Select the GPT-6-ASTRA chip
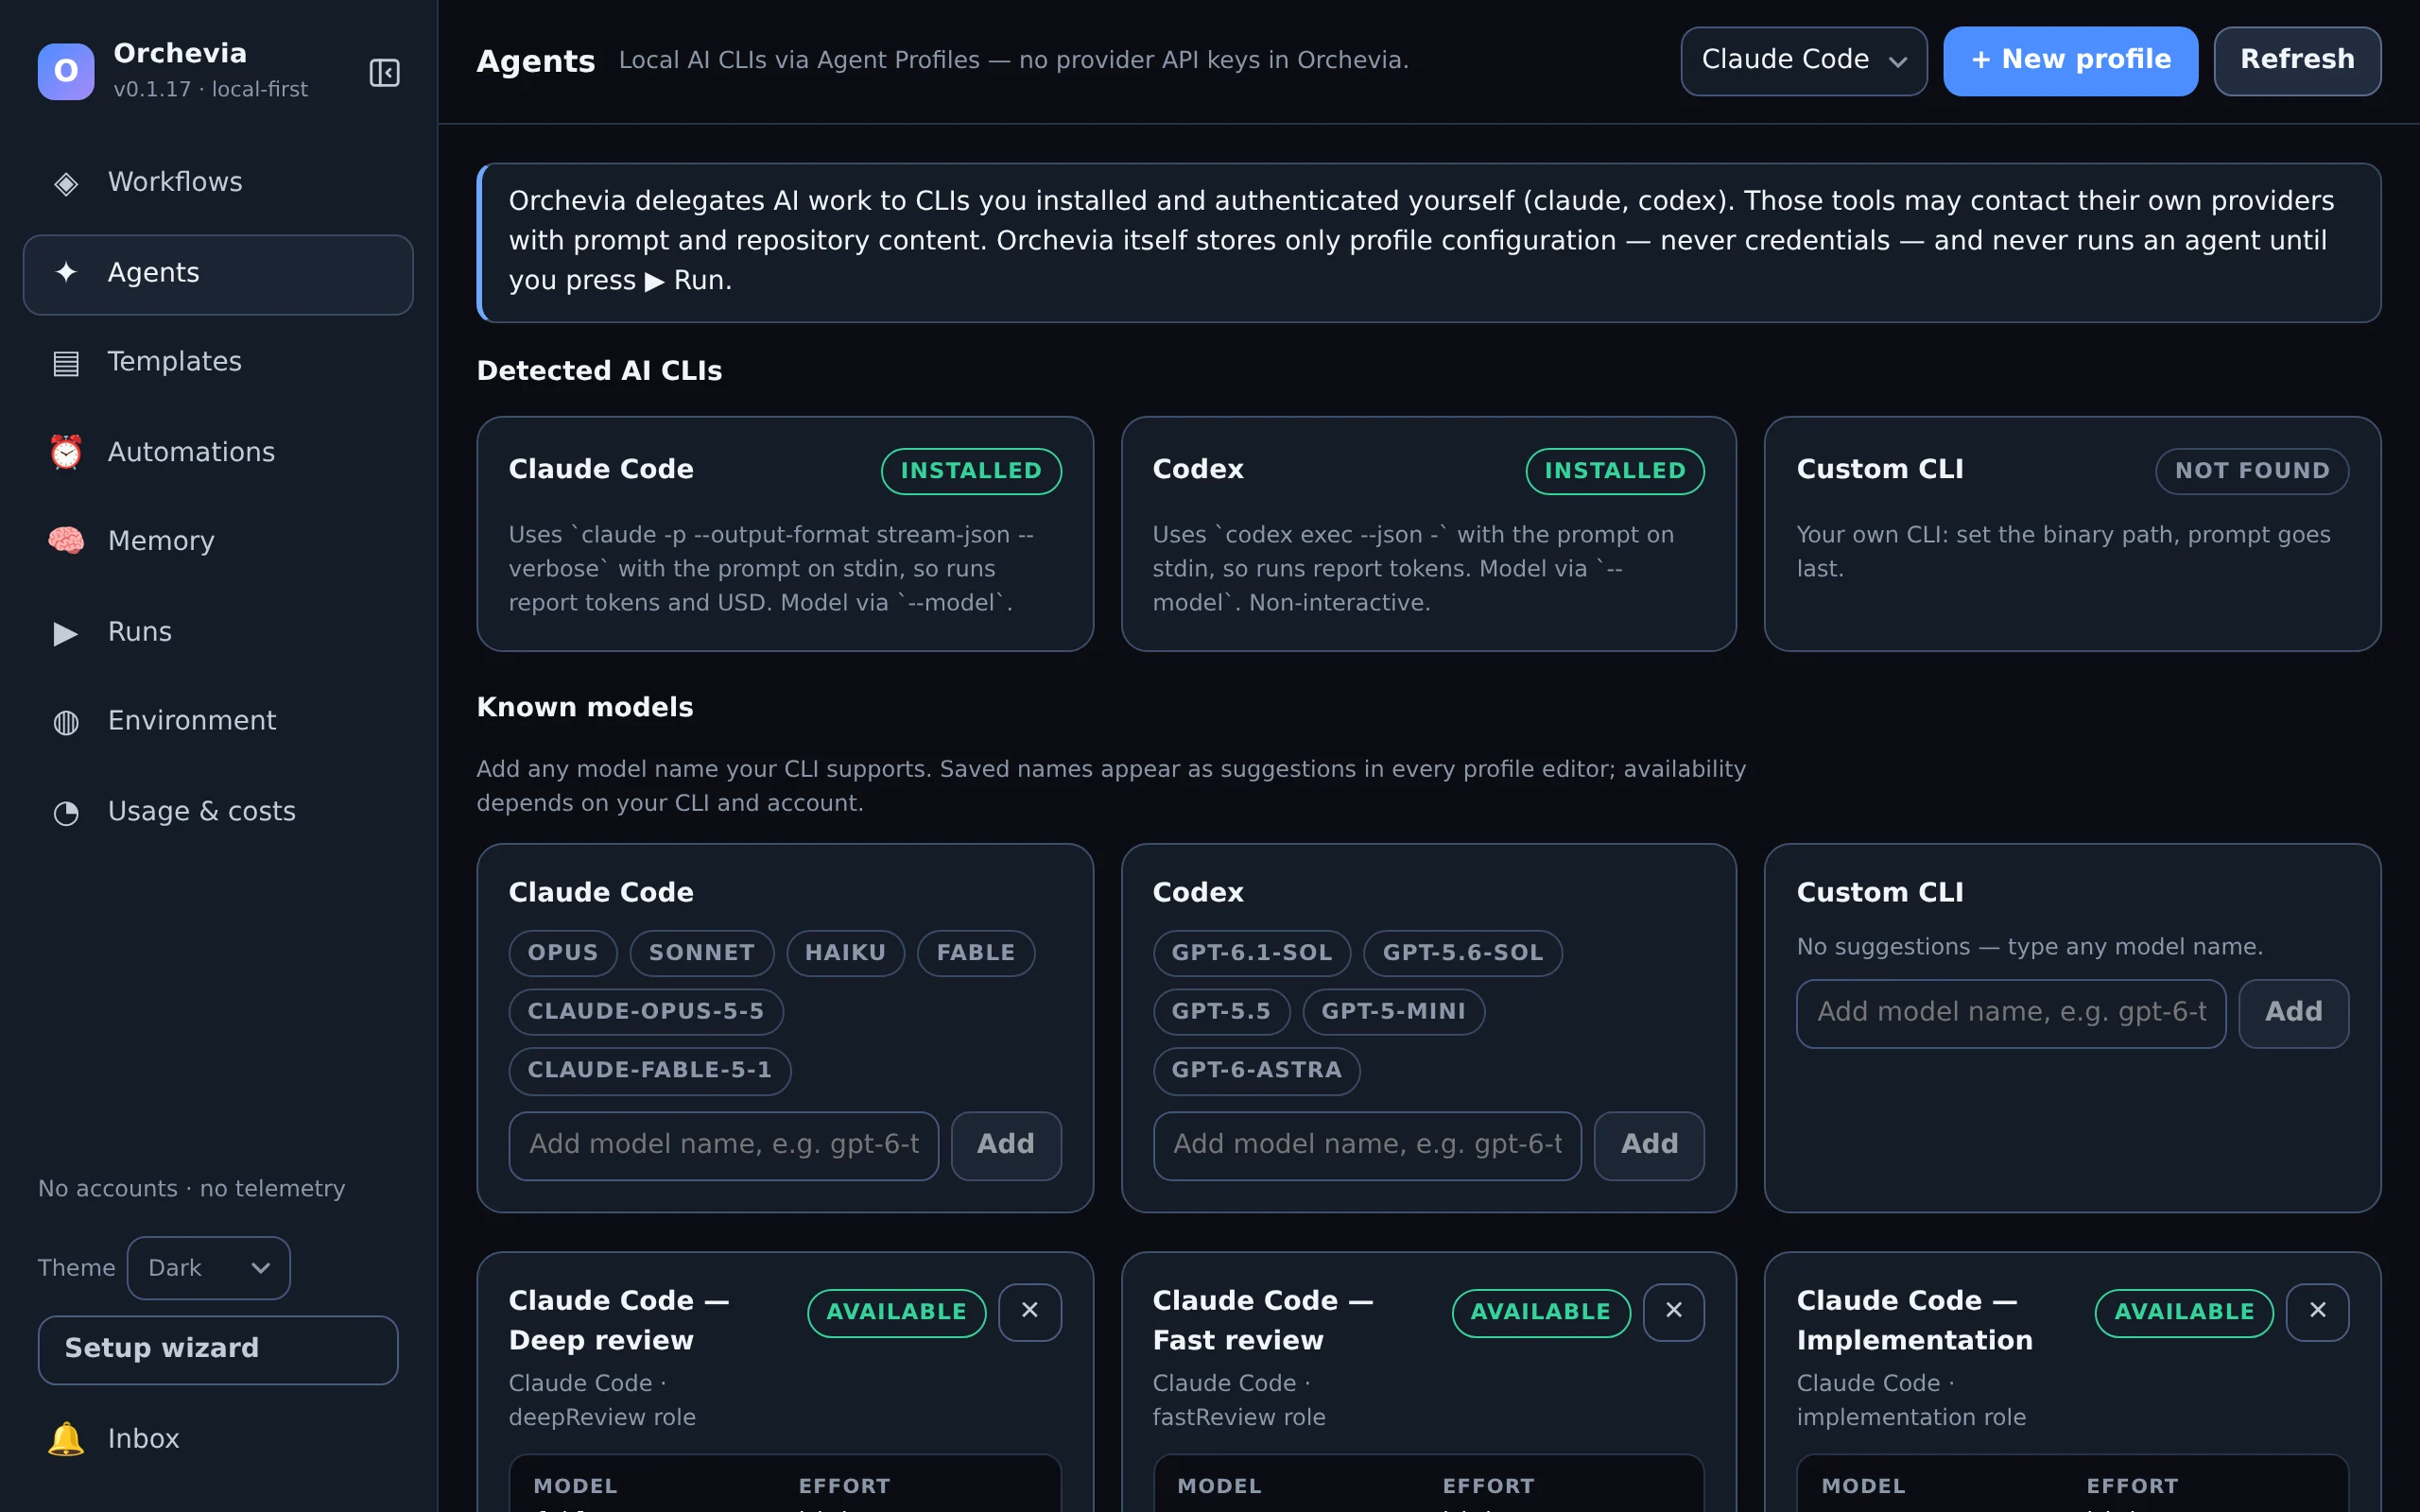The image size is (2420, 1512). (1257, 1071)
